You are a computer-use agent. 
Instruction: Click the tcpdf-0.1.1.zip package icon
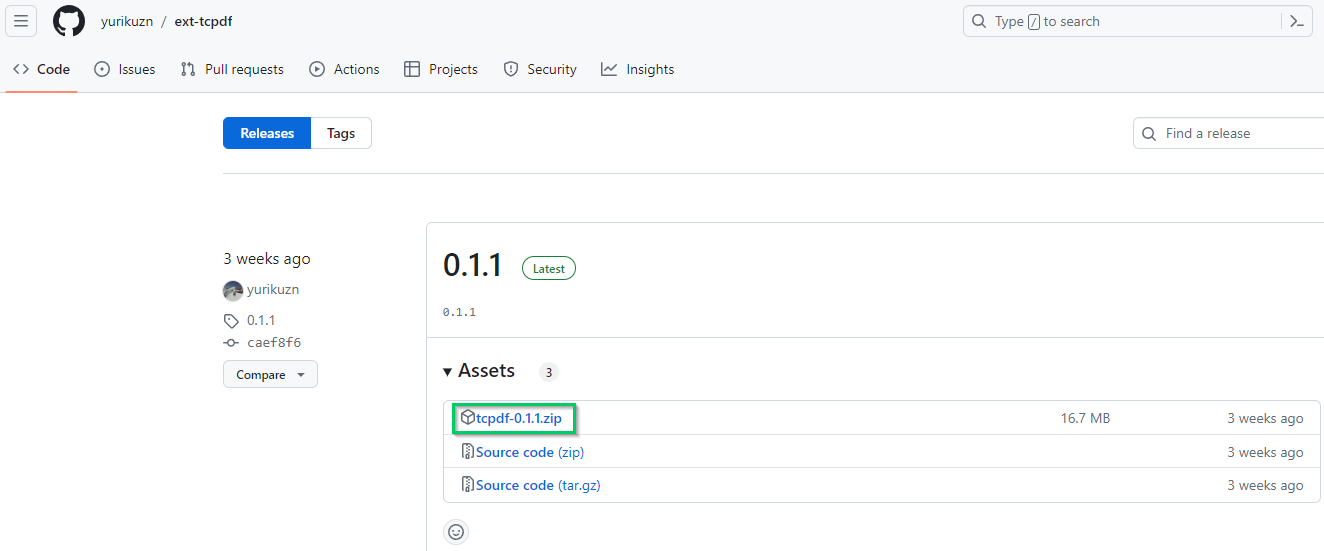pyautogui.click(x=467, y=418)
